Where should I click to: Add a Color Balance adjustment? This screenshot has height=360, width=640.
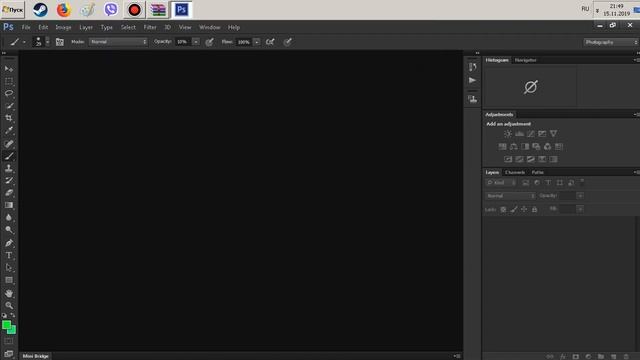coord(513,147)
